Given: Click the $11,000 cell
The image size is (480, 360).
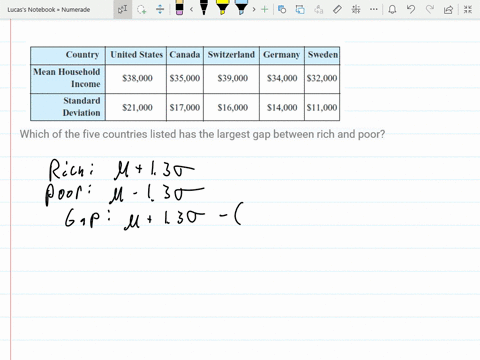Looking at the screenshot, I should pyautogui.click(x=322, y=107).
